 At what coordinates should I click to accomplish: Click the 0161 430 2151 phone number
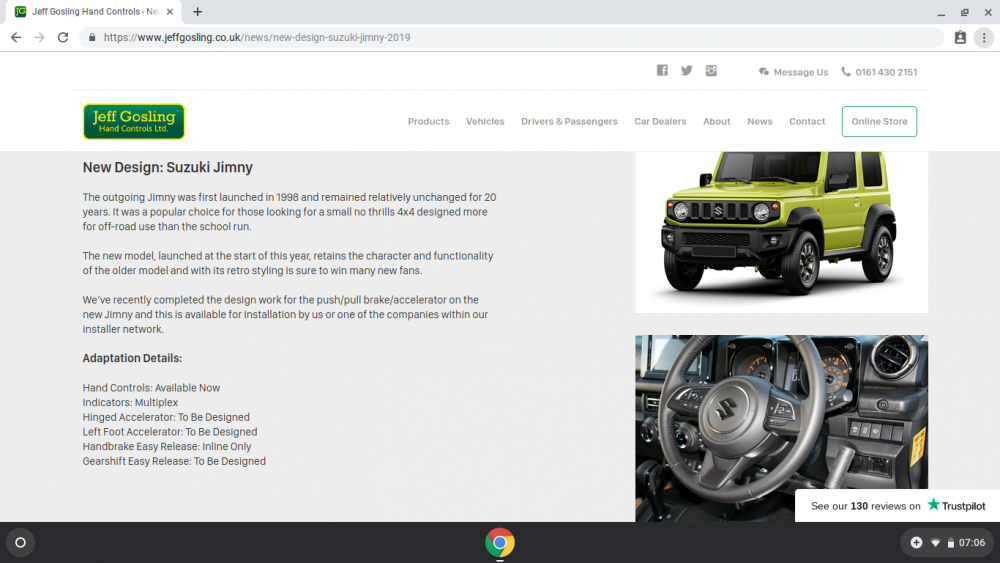point(886,72)
